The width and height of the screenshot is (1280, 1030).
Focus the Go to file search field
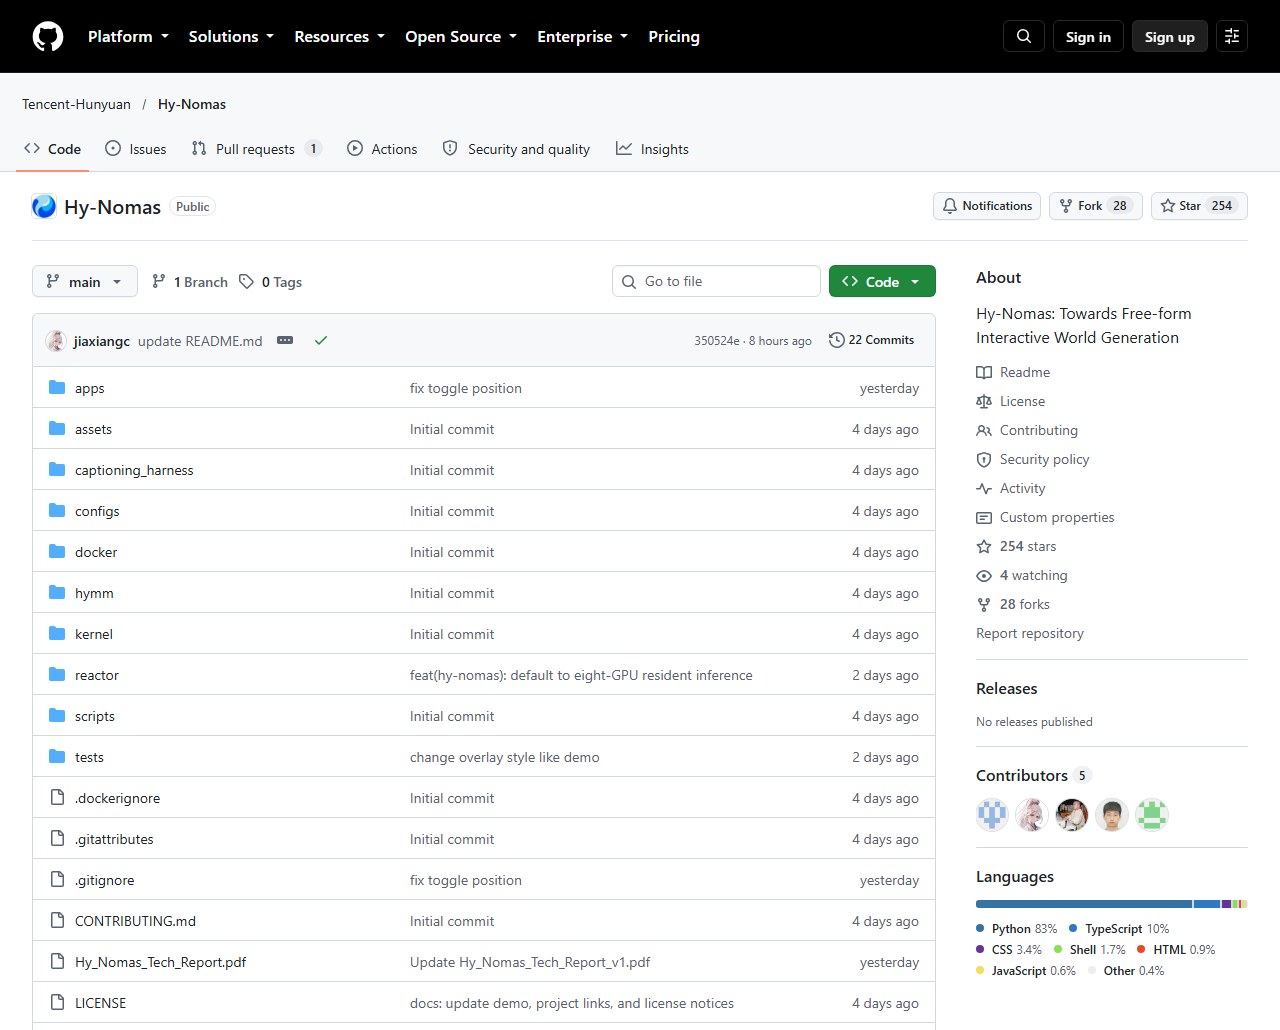click(716, 281)
